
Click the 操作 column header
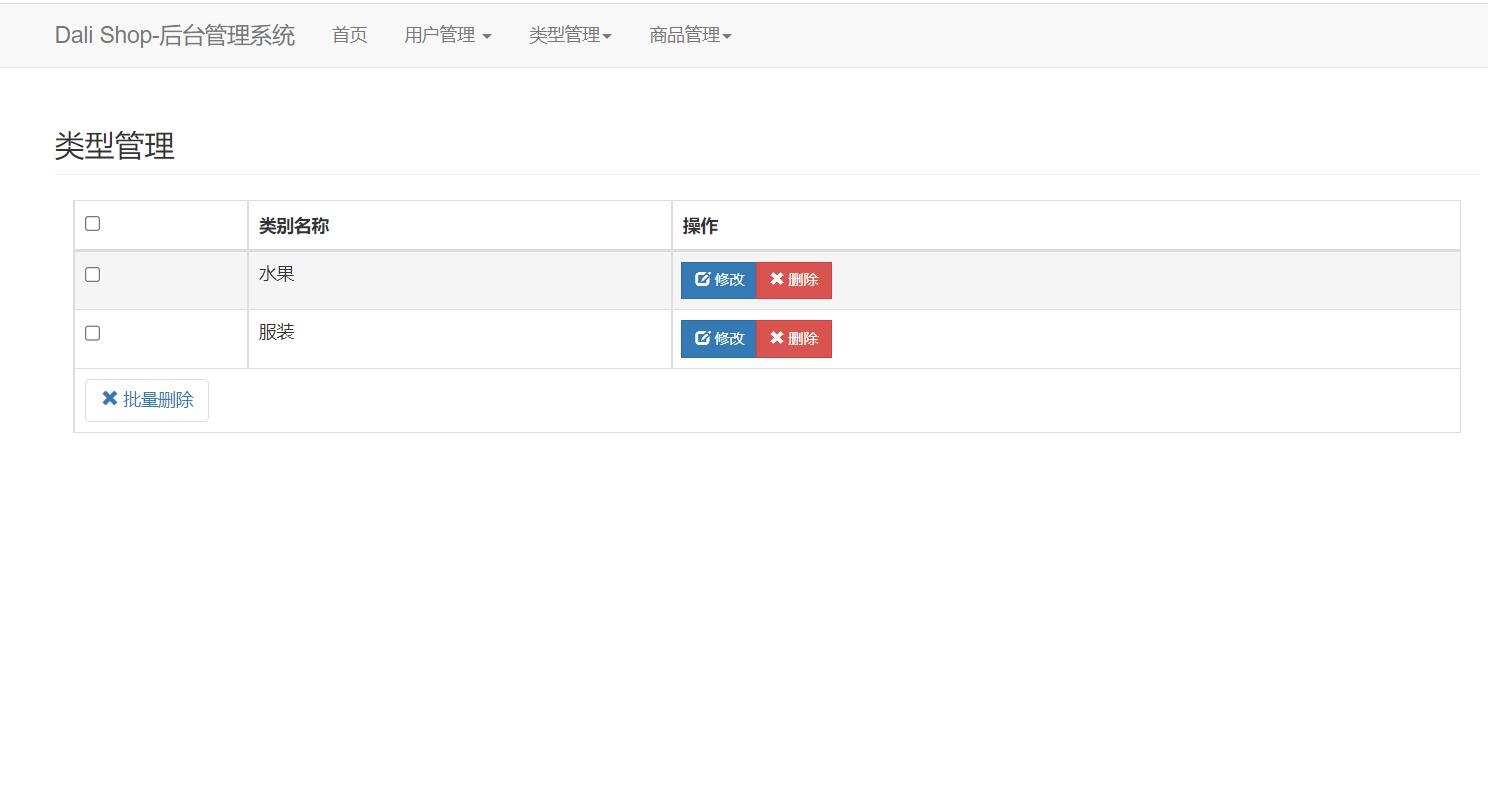[1066, 226]
